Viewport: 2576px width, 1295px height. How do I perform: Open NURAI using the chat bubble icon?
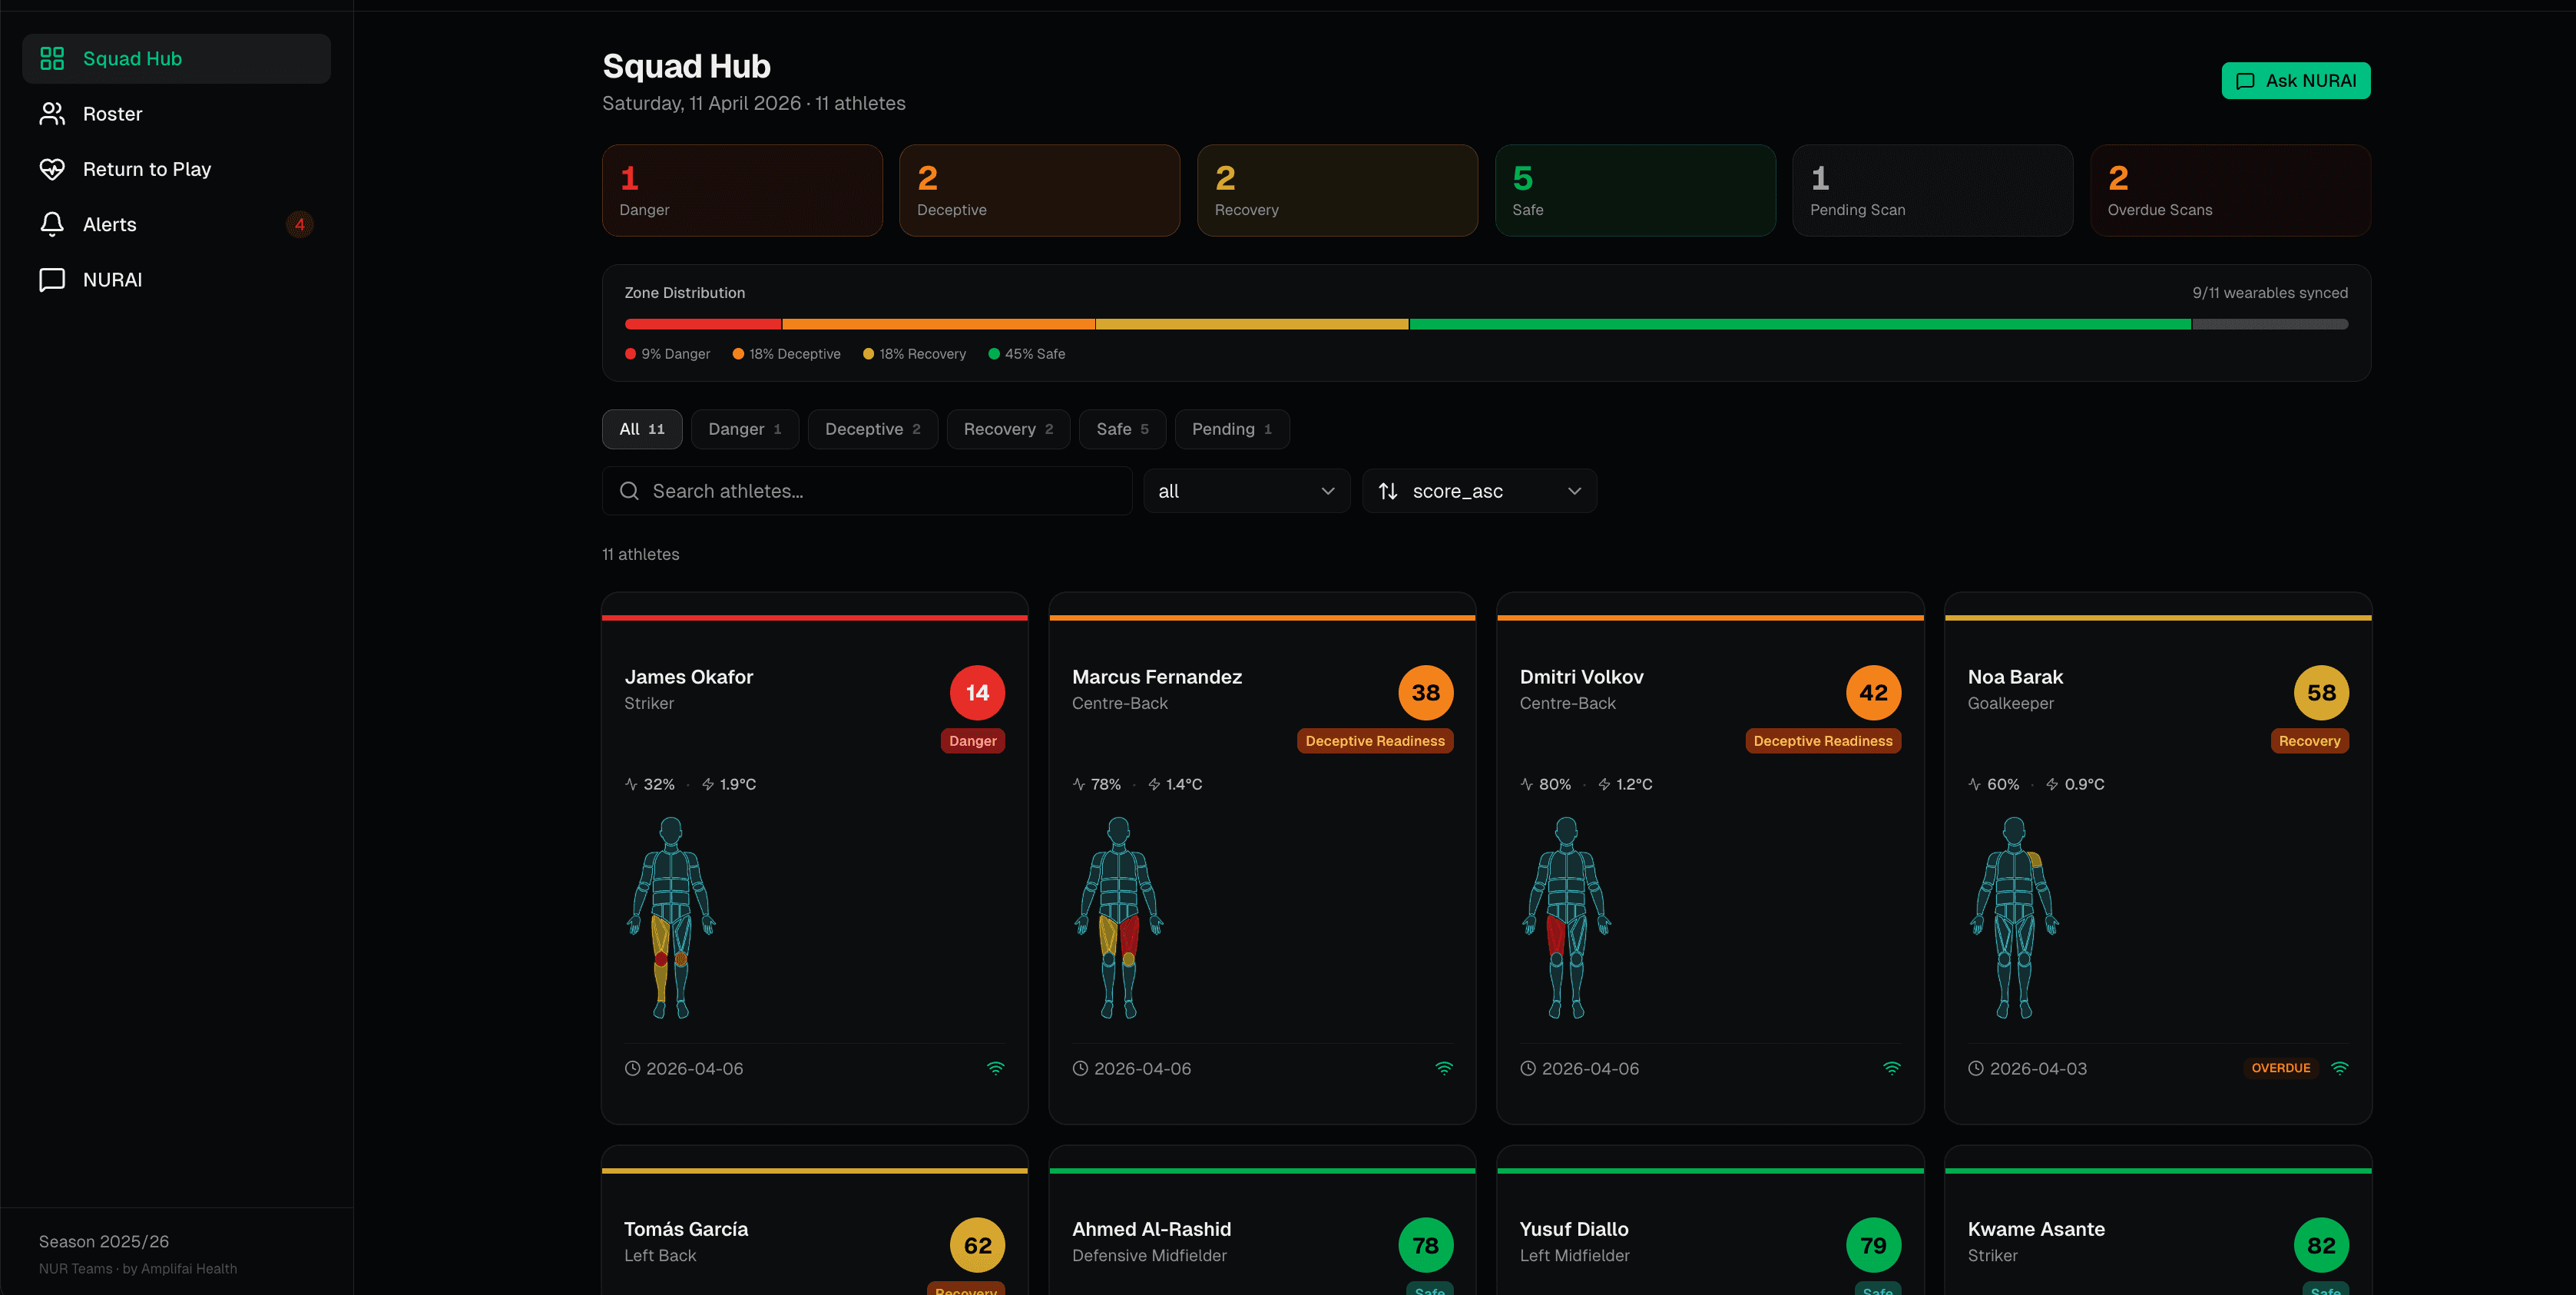click(53, 279)
